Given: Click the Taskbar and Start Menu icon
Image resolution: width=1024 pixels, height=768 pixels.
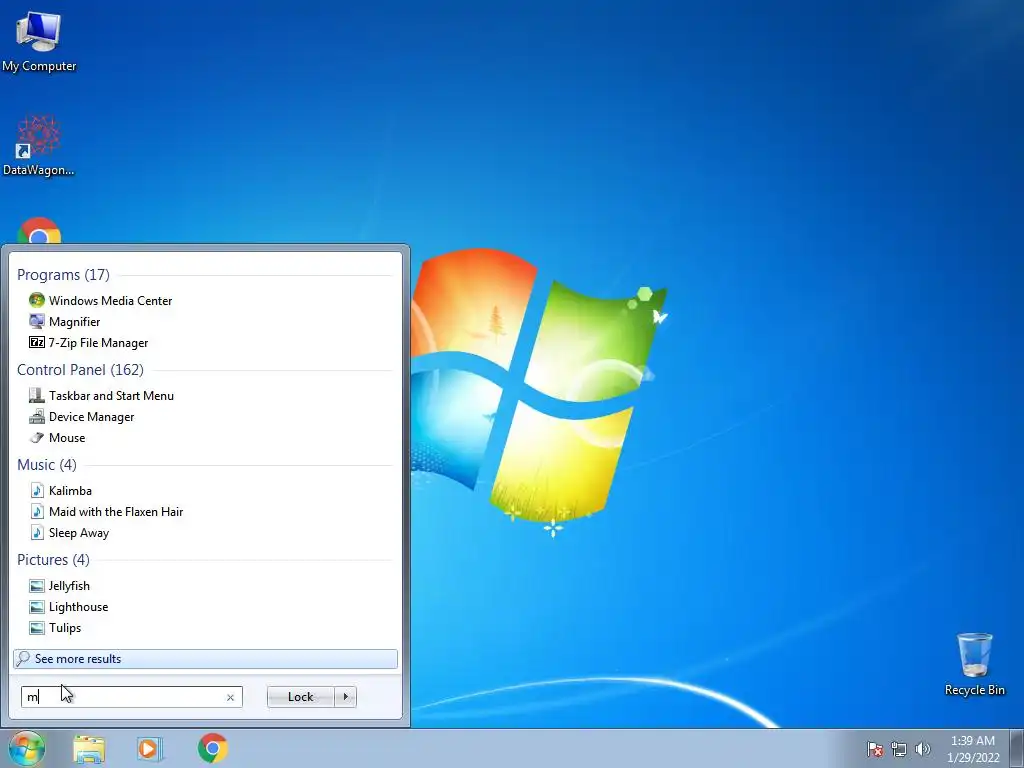Looking at the screenshot, I should [x=37, y=395].
